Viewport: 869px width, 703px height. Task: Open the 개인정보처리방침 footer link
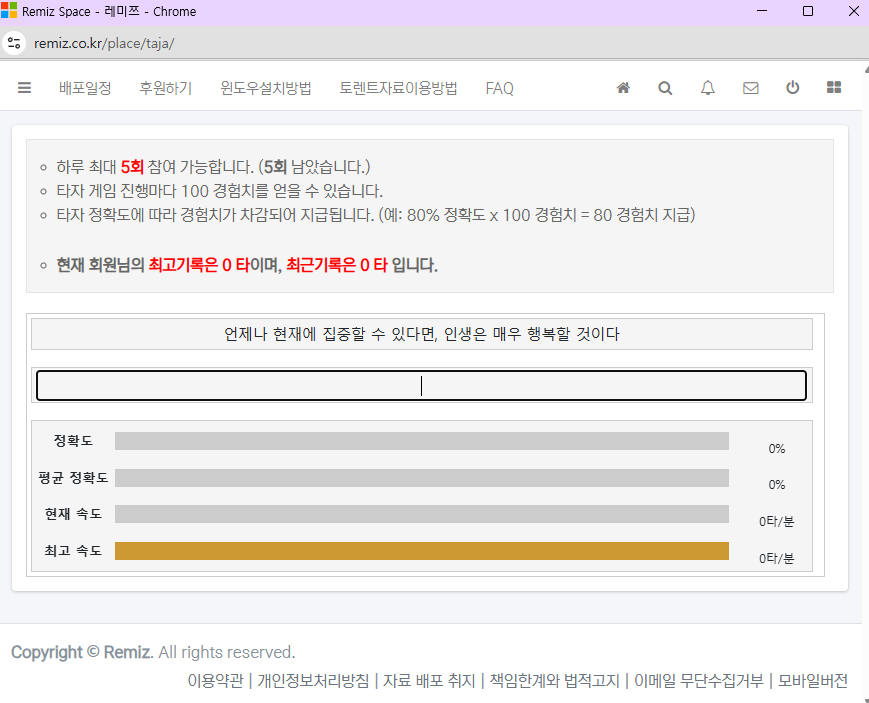(x=313, y=680)
